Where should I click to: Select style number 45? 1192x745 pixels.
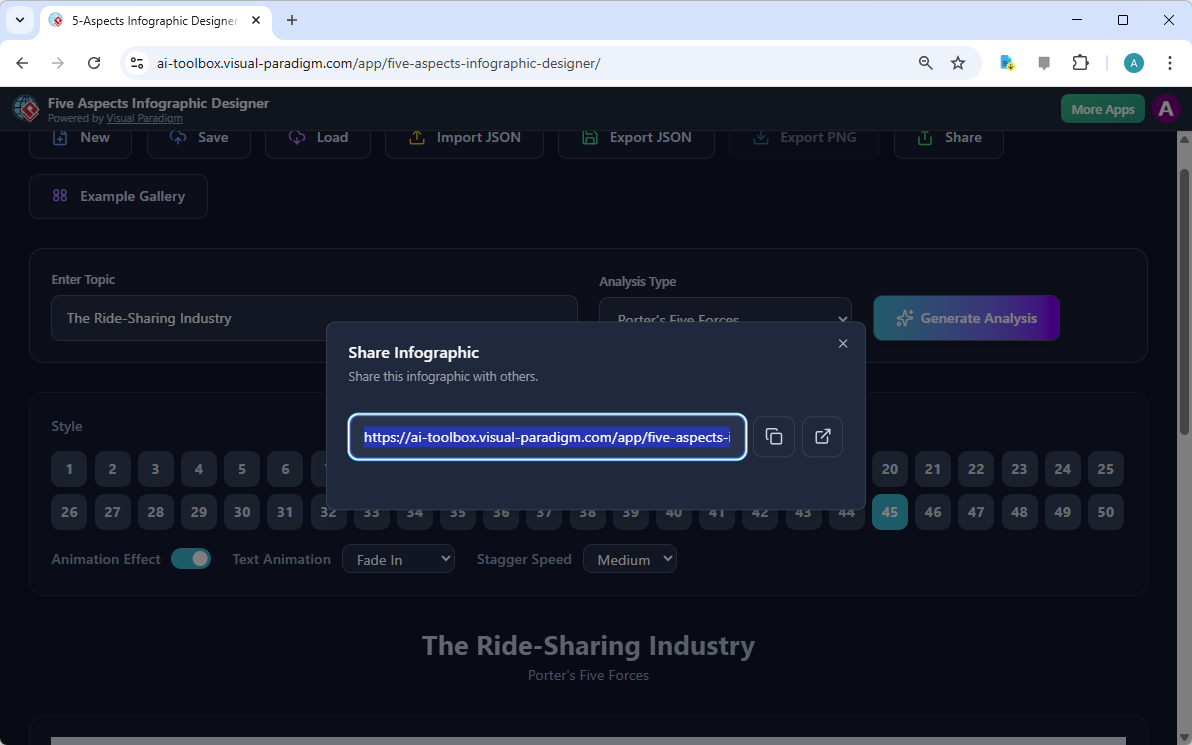[x=889, y=511]
